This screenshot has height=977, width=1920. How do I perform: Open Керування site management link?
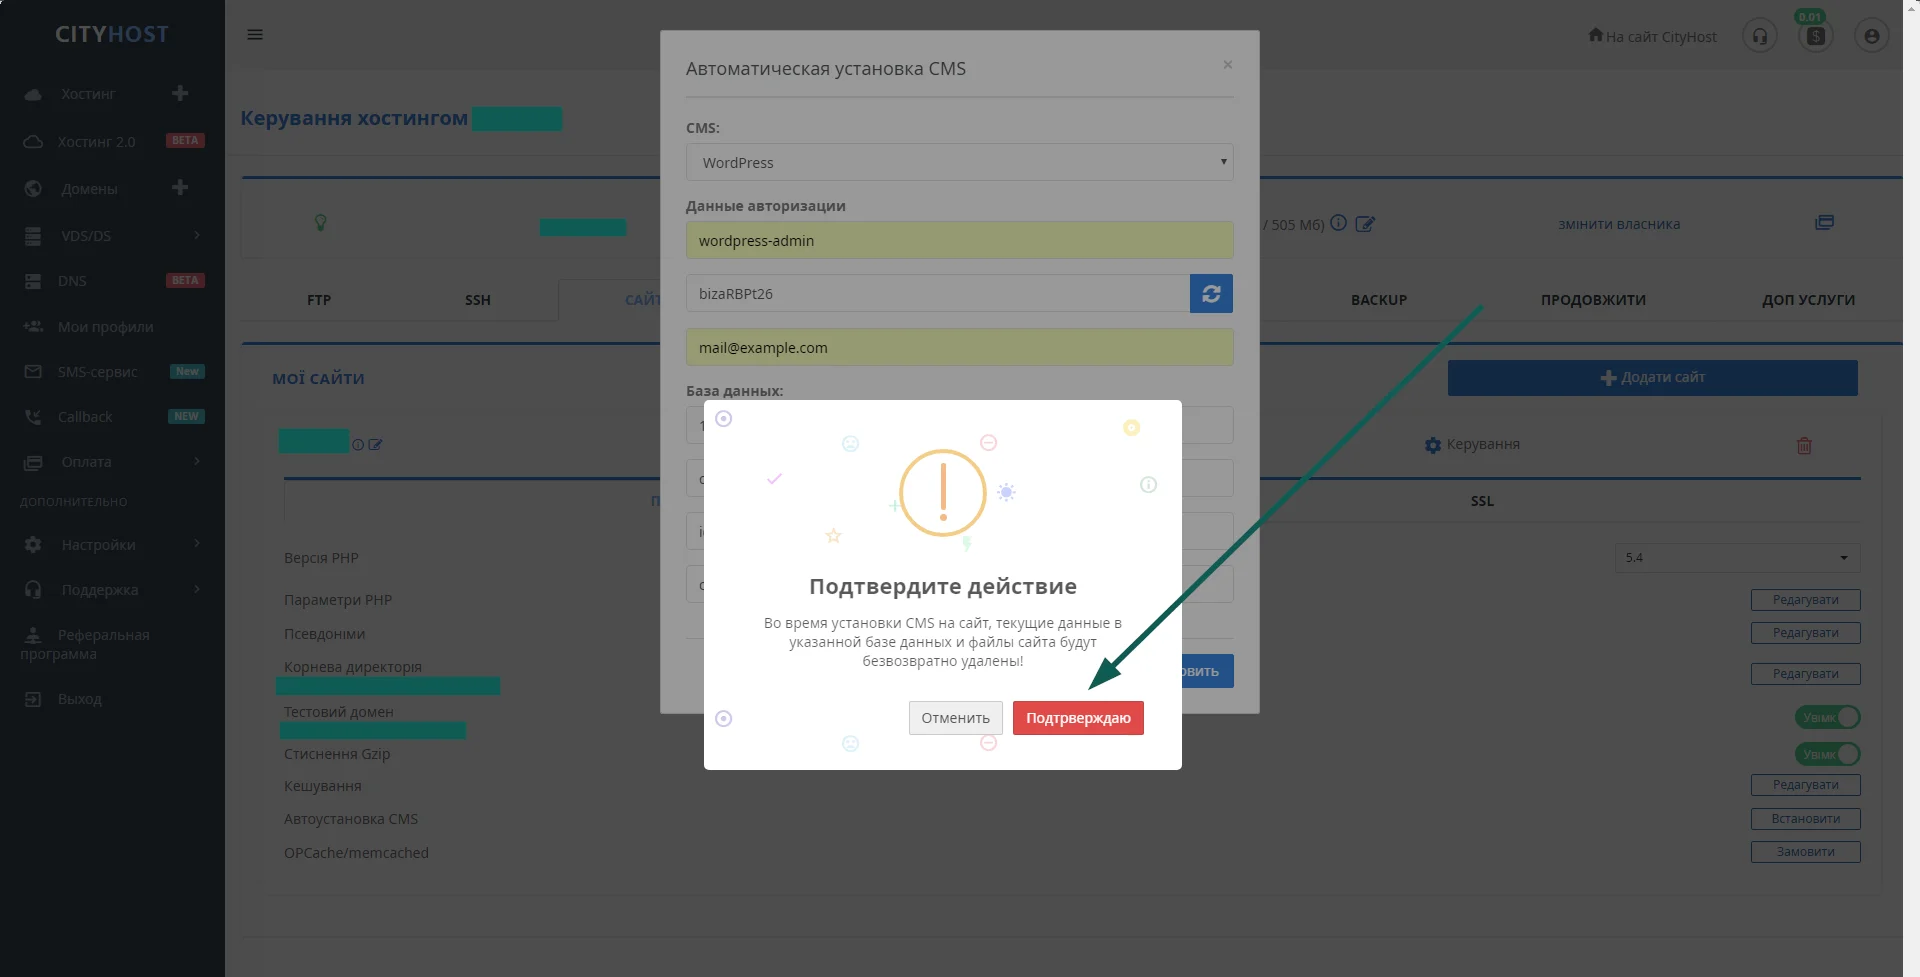click(x=1472, y=444)
